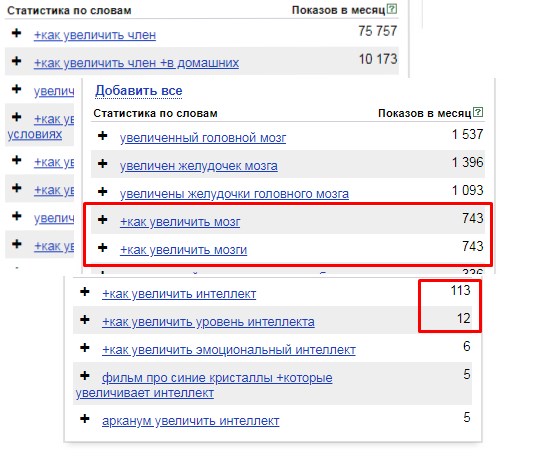This screenshot has width=535, height=462.
Task: Add '+как увеличить уровень интеллекта' via plus icon
Action: click(85, 320)
